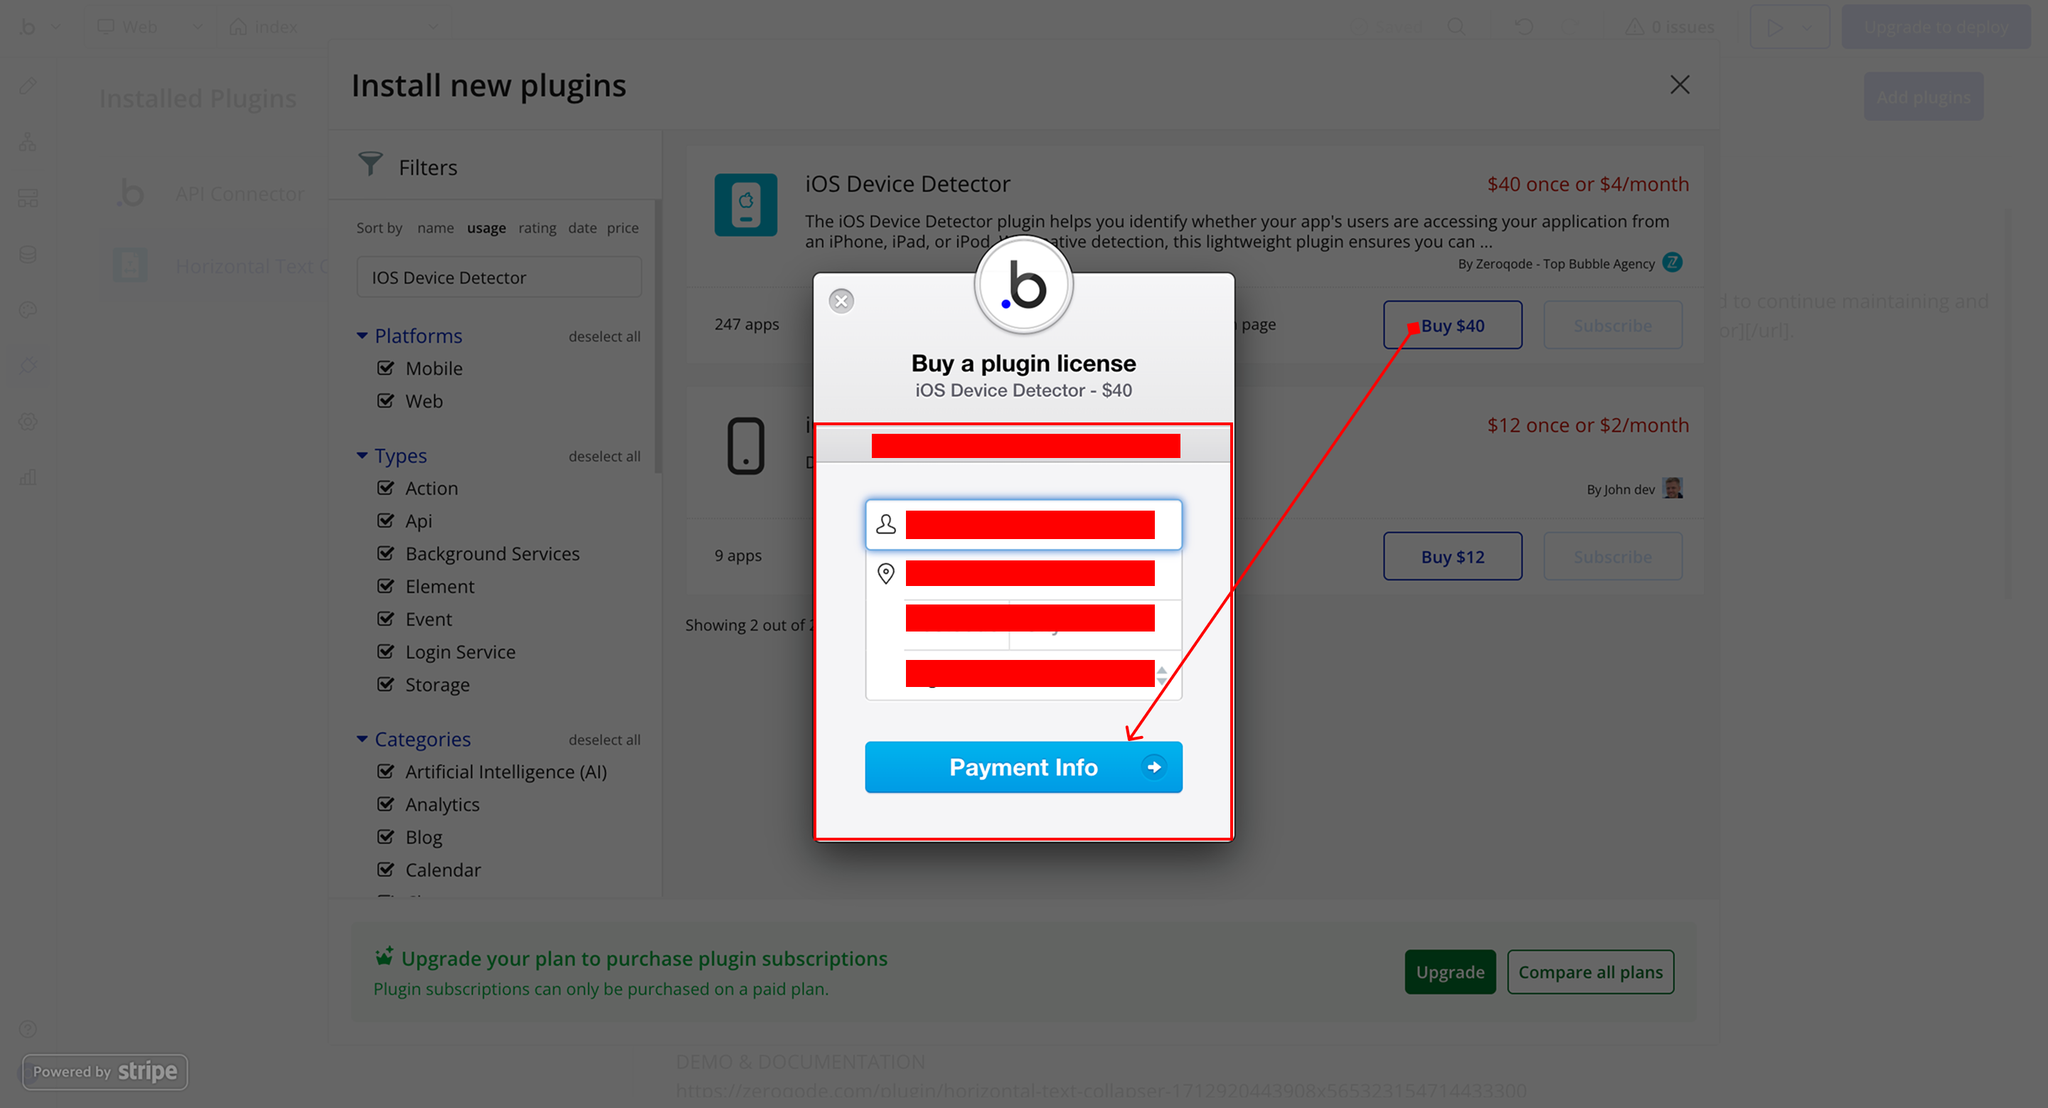Click the iOS Device Detector plugin icon
This screenshot has height=1108, width=2048.
[745, 205]
